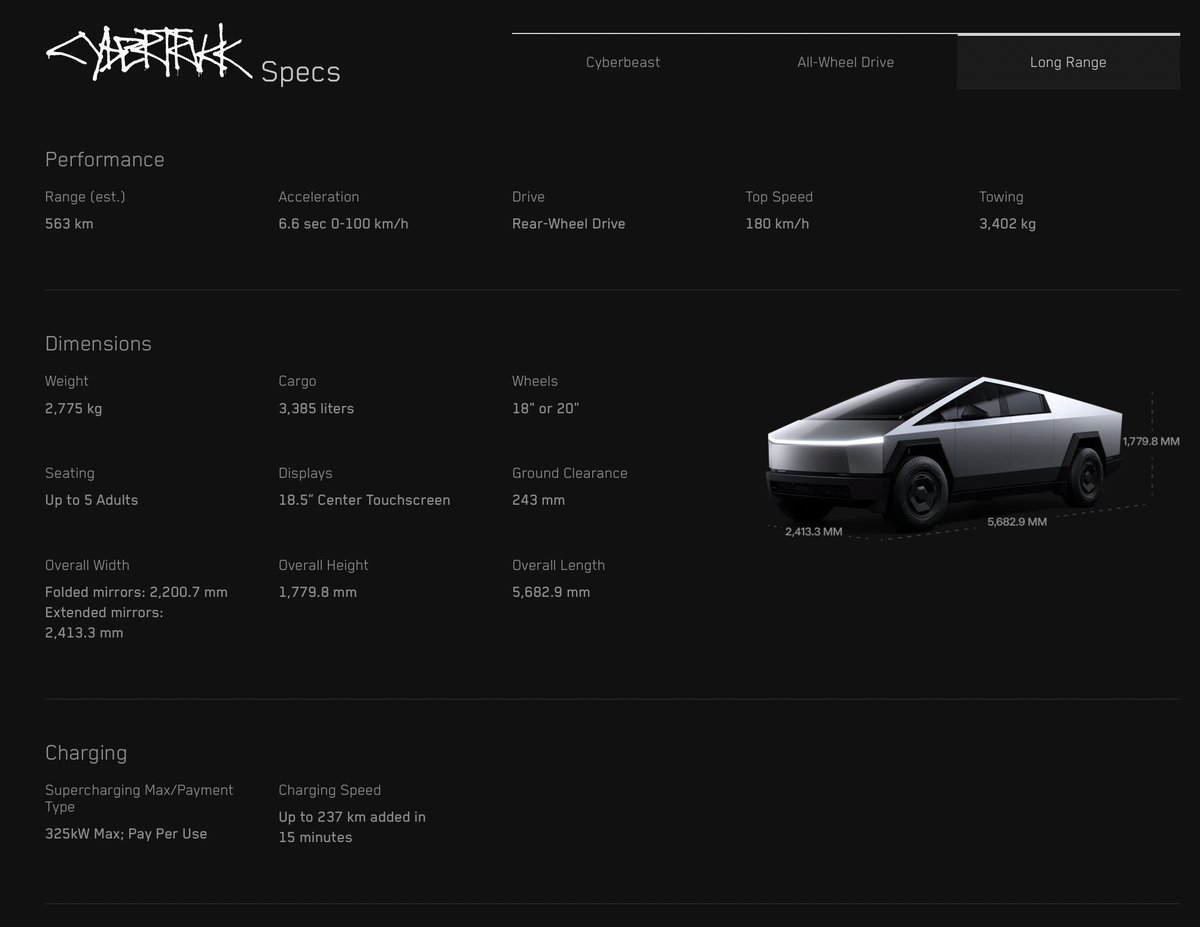Click the '3,402 kg' towing value
The width and height of the screenshot is (1200, 927).
[1007, 224]
